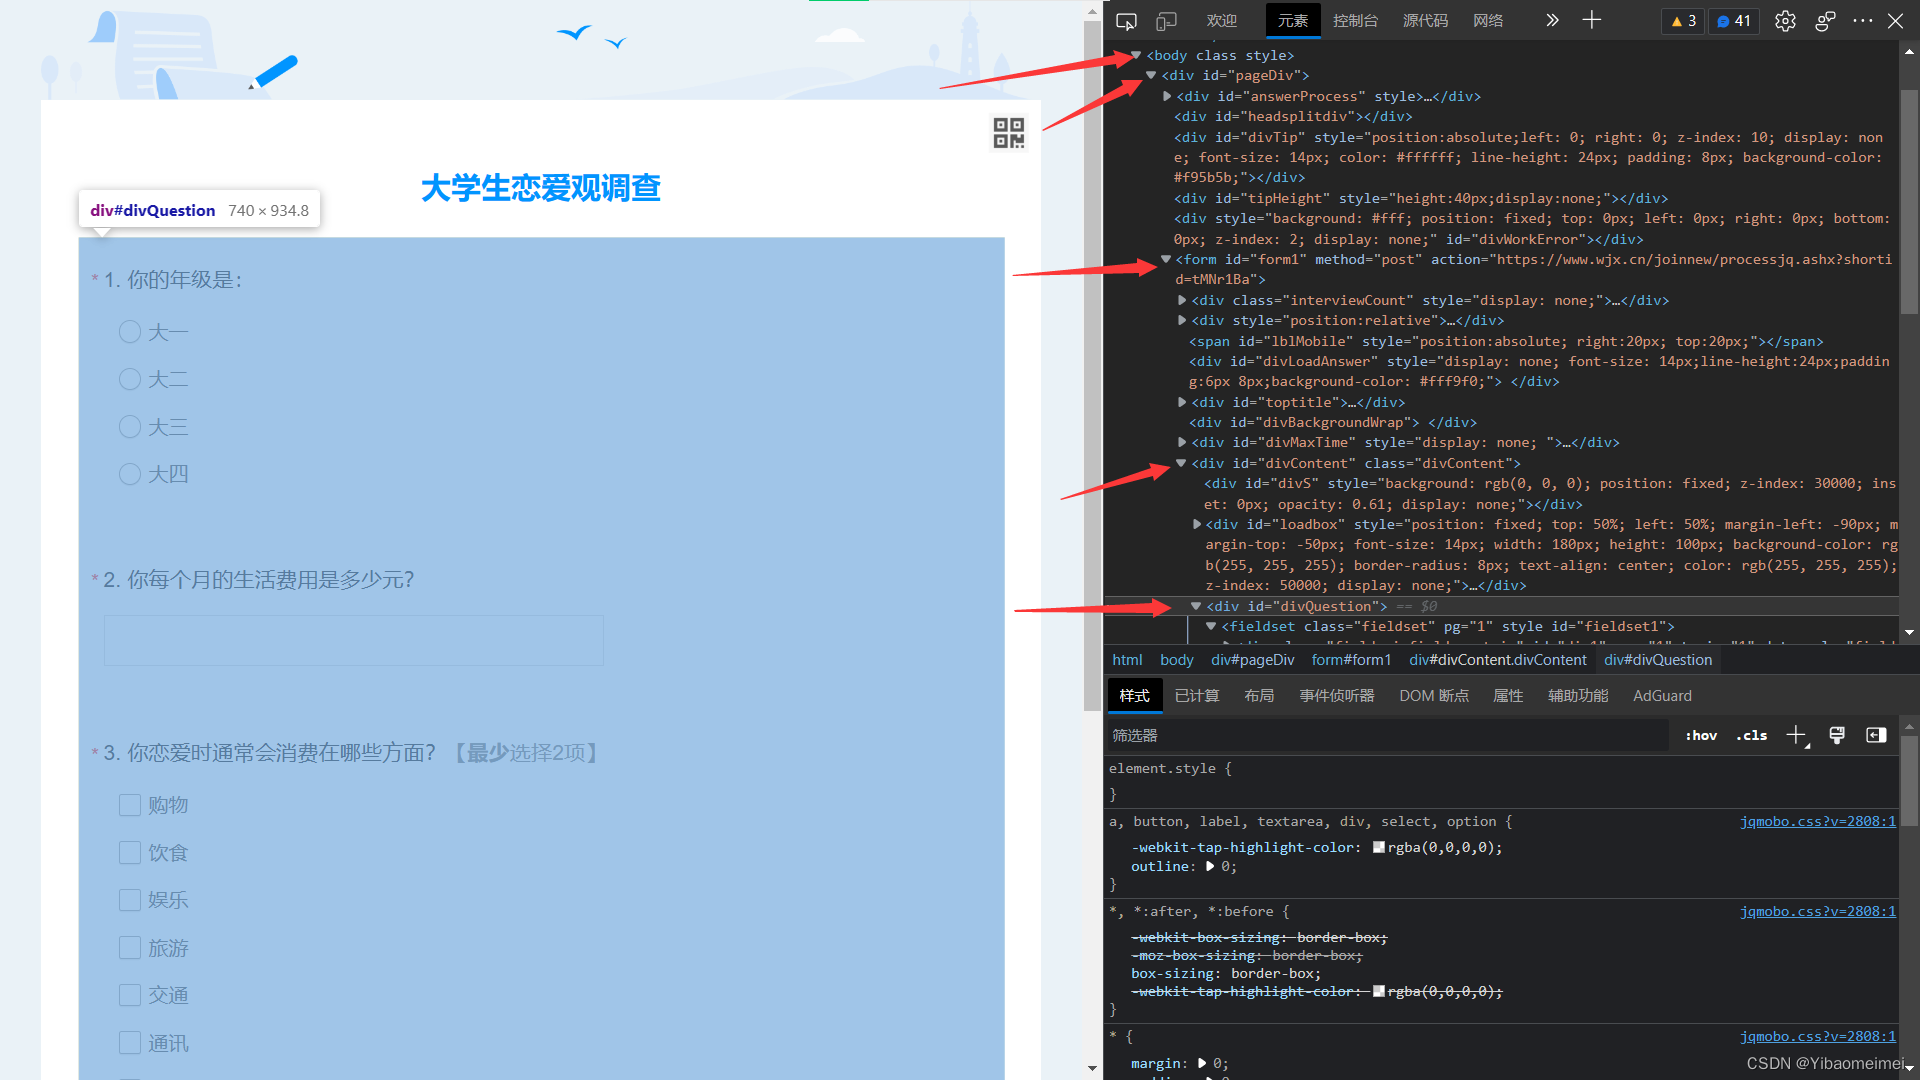Viewport: 1920px width, 1080px height.
Task: Toggle the :hov element state button
Action: pos(1701,736)
